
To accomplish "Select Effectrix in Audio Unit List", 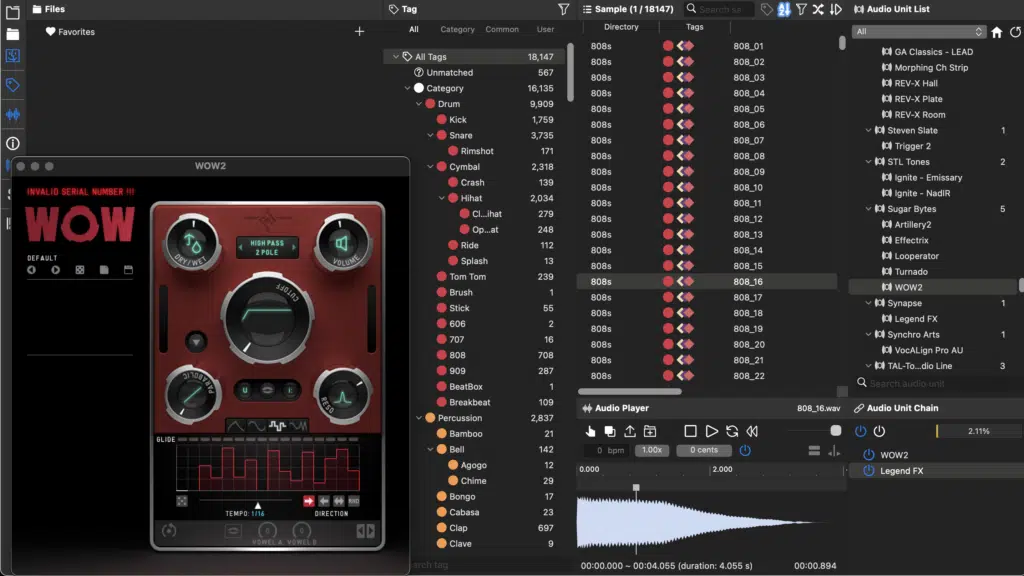I will (911, 240).
